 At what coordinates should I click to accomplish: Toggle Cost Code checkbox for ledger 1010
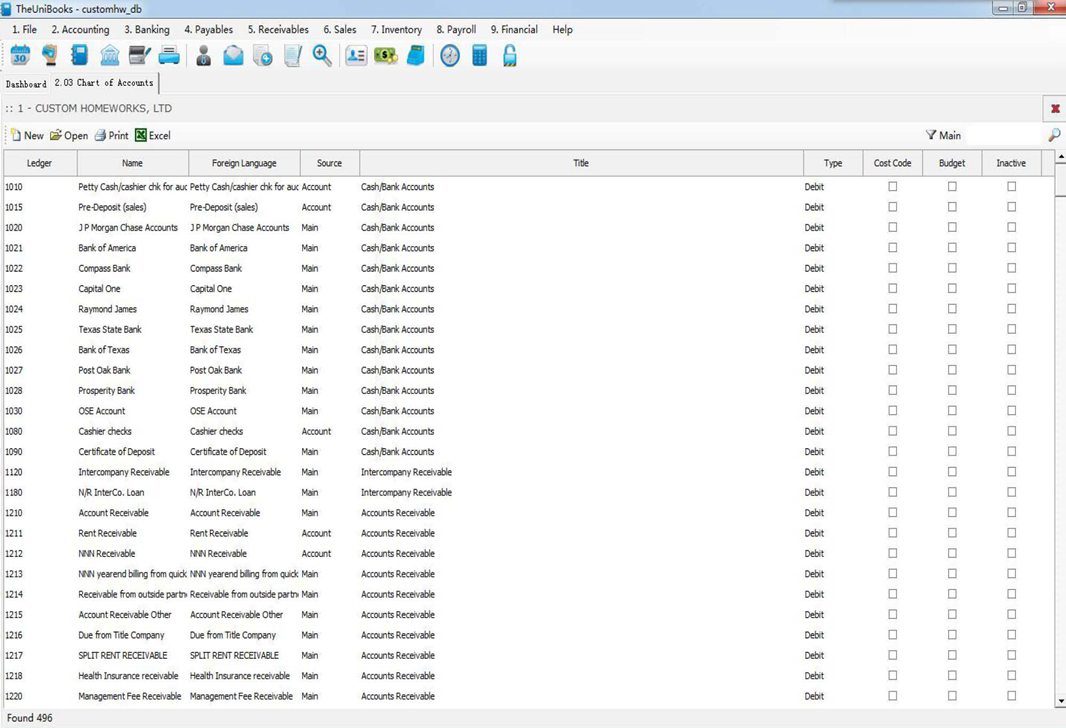[x=893, y=187]
